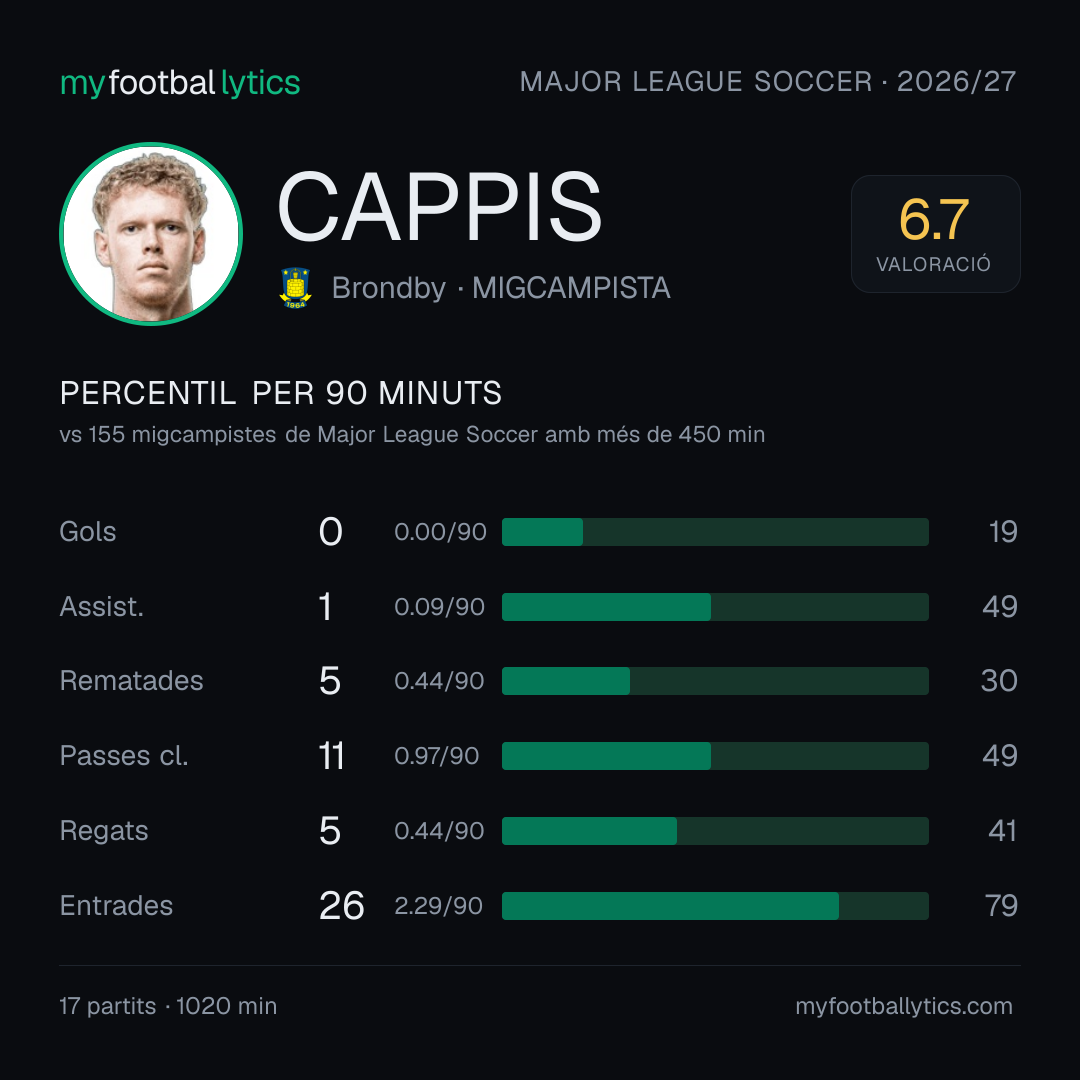Select the Assist. percentile bar

715,607
